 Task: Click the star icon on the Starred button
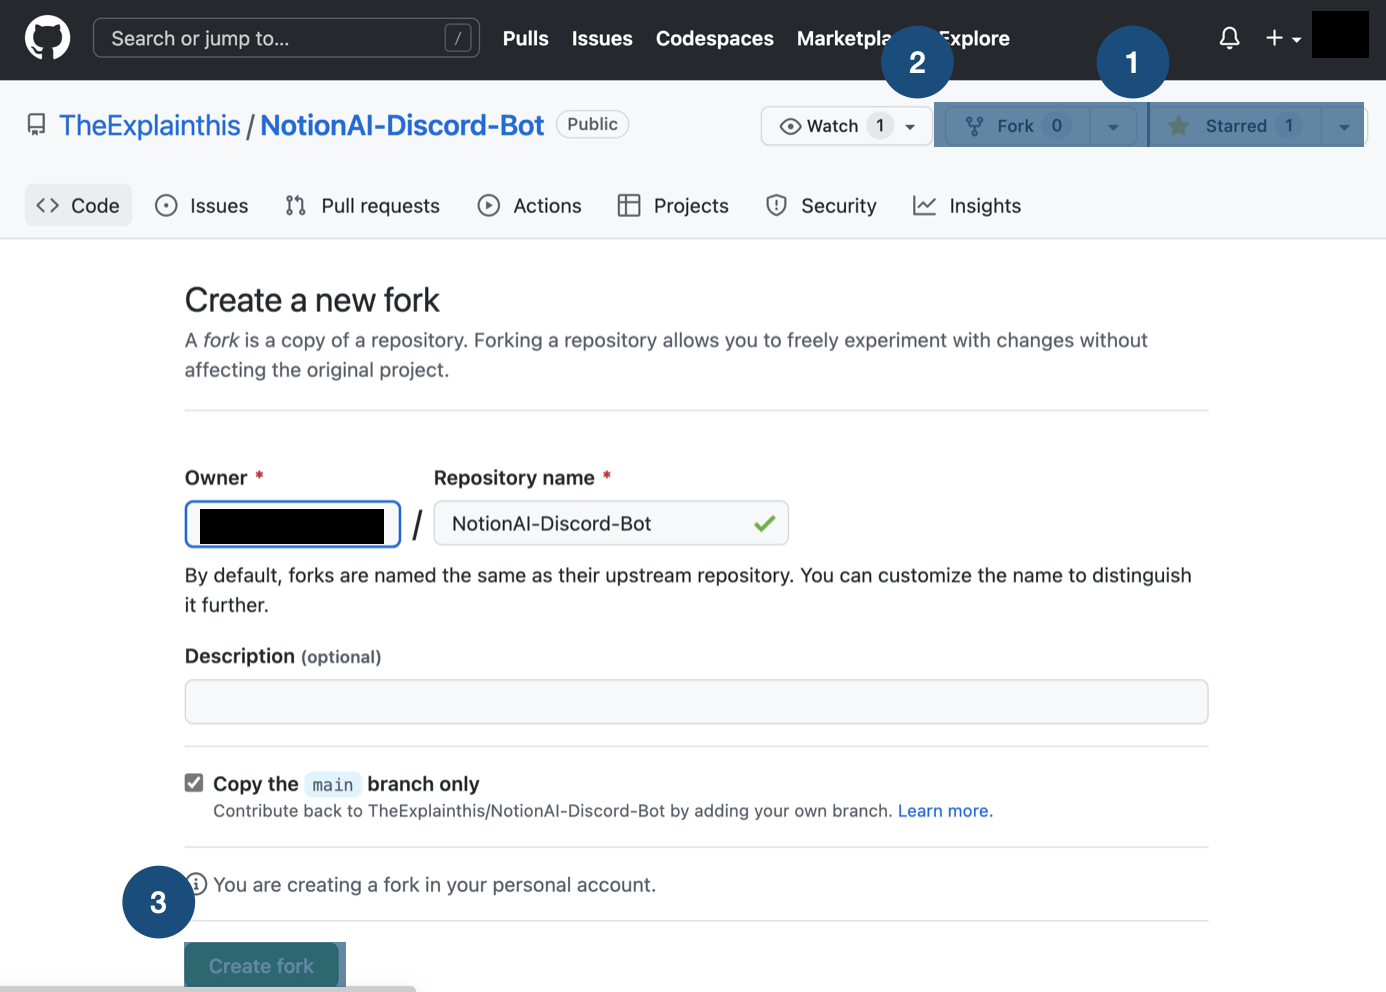[x=1178, y=125]
